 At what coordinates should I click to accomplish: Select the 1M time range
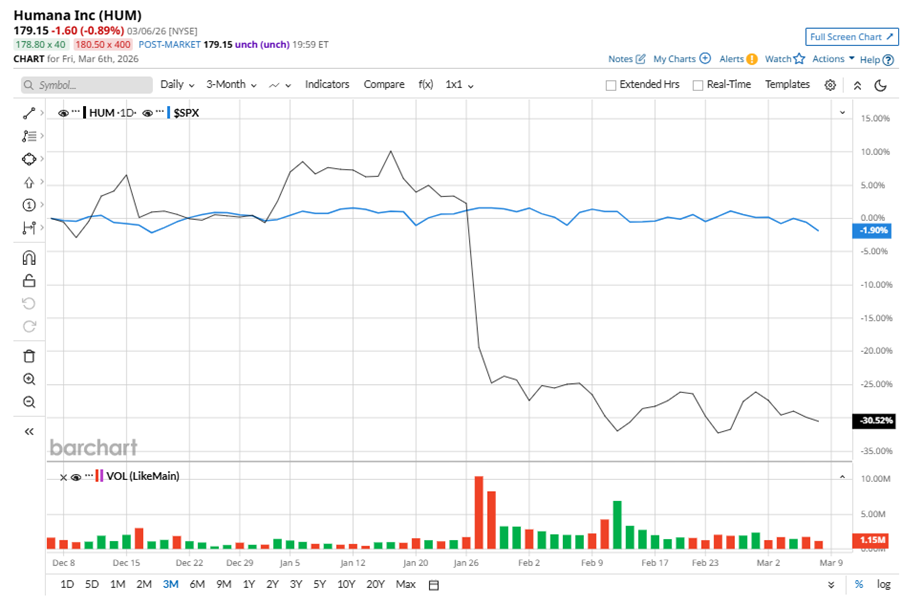(118, 584)
